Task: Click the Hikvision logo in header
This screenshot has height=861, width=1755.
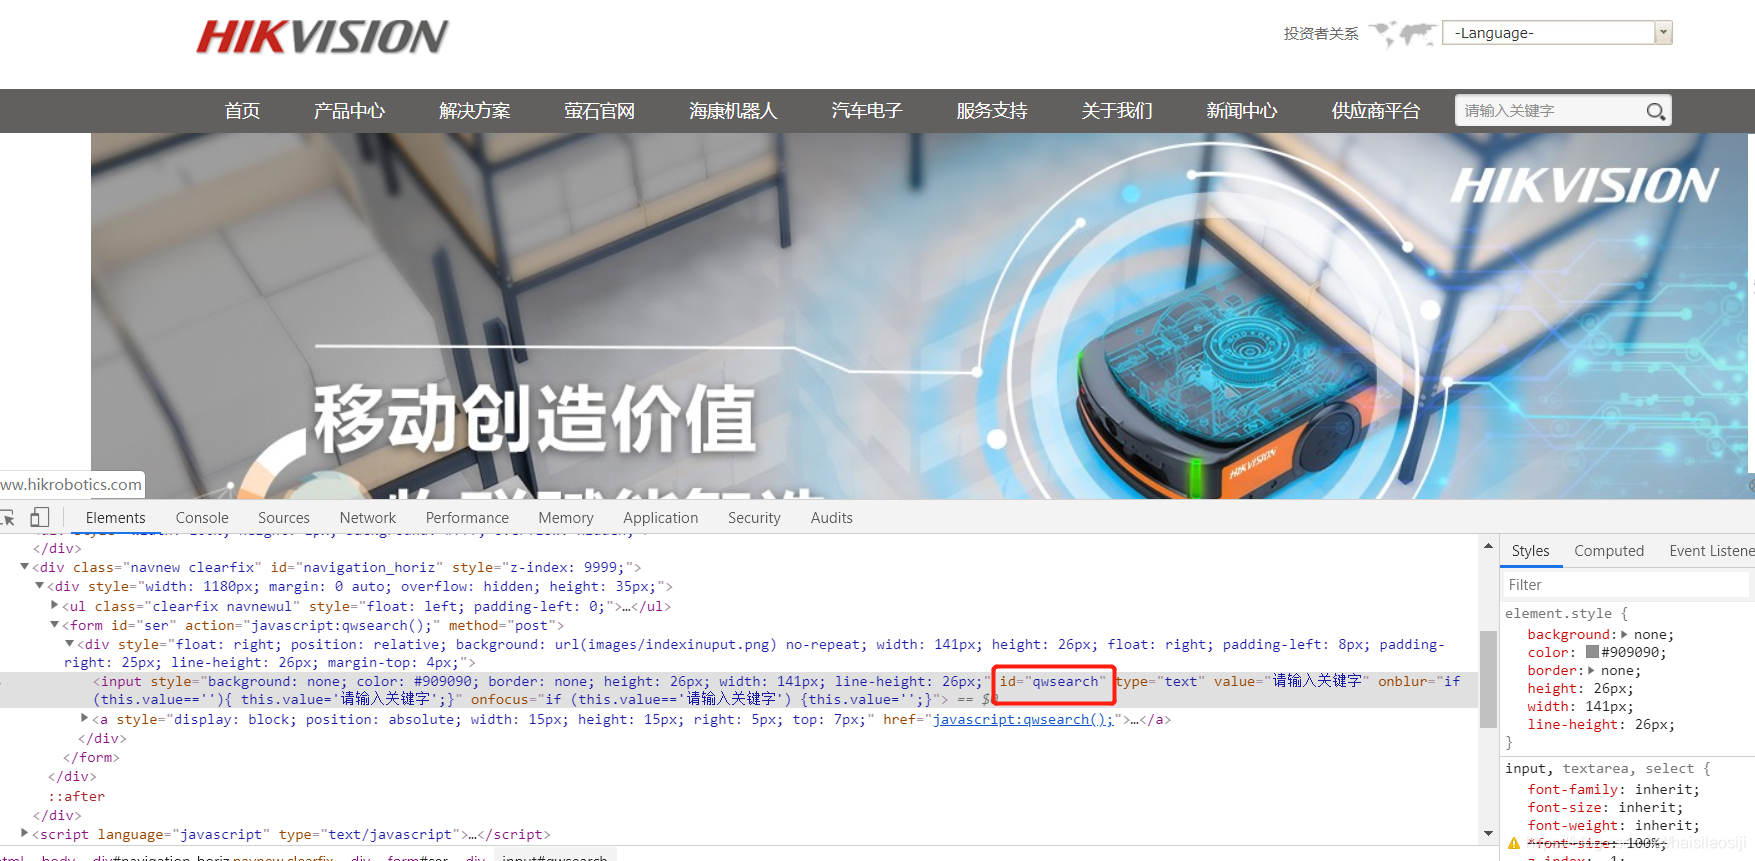Action: pyautogui.click(x=322, y=37)
